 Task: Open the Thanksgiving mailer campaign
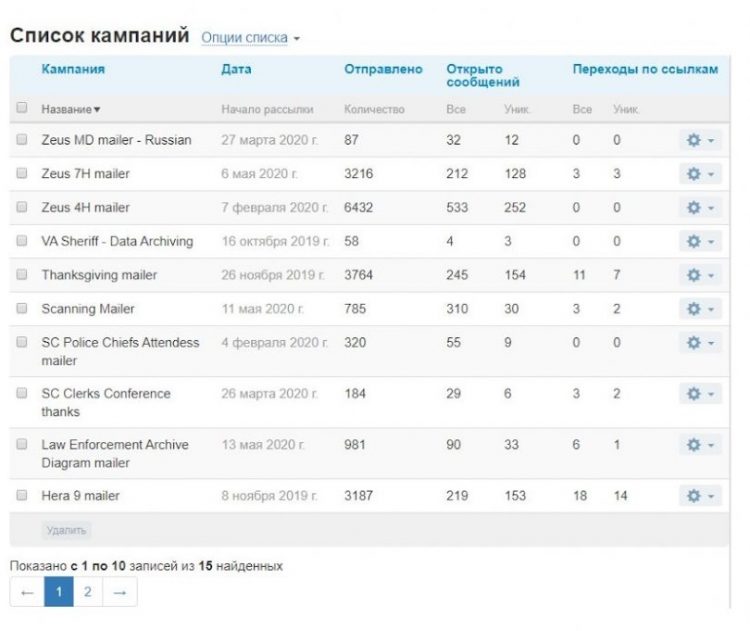click(99, 275)
